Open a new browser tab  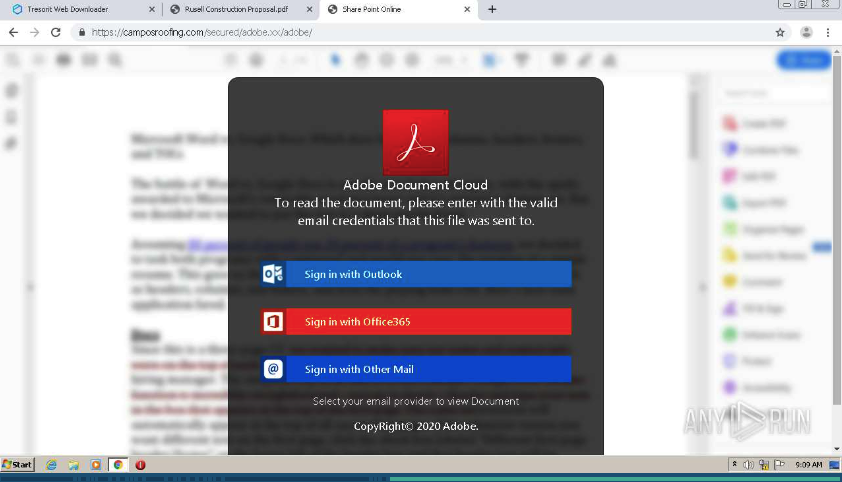[492, 9]
